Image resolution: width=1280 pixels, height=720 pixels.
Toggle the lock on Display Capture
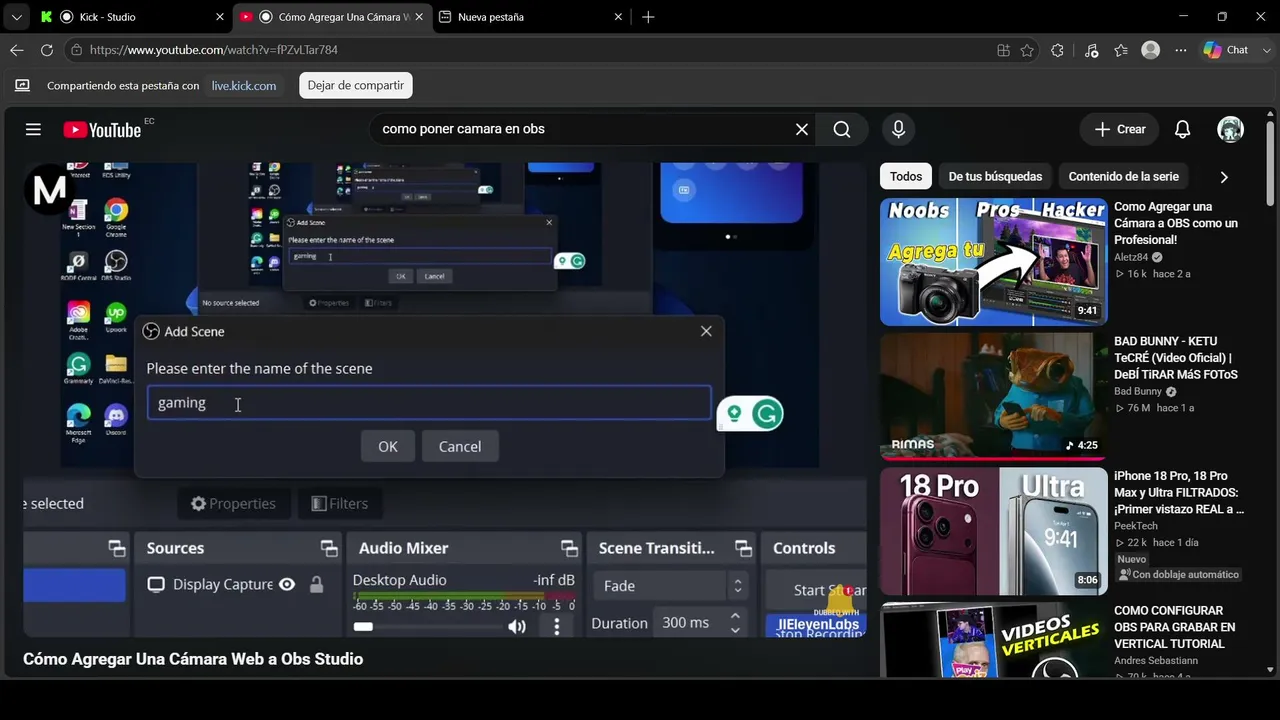click(x=316, y=585)
